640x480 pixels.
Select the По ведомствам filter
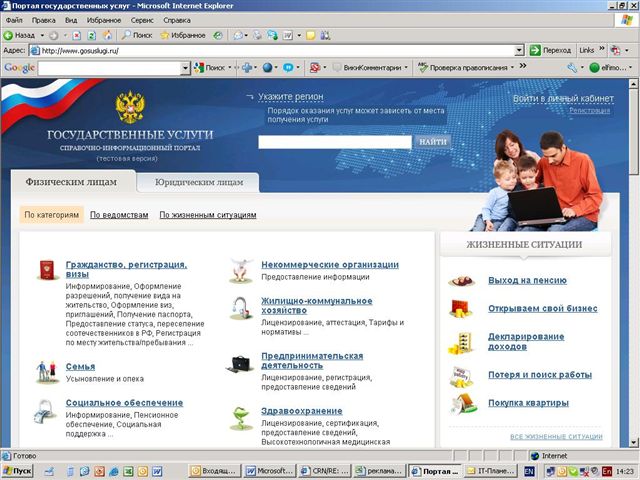[x=119, y=215]
